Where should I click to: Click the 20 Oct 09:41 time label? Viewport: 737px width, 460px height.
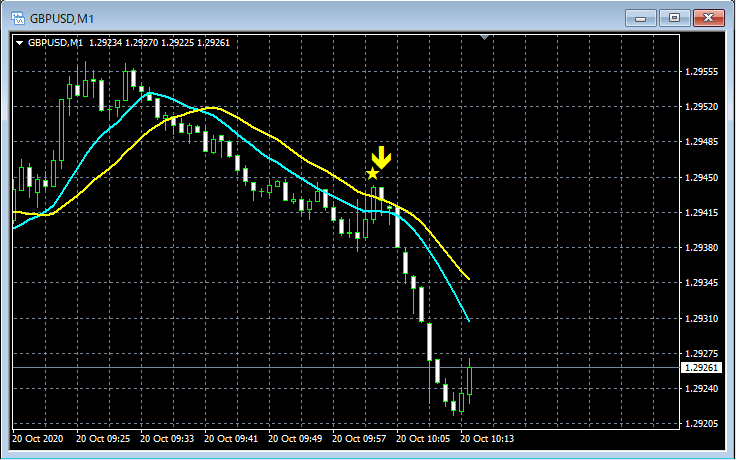pyautogui.click(x=231, y=439)
